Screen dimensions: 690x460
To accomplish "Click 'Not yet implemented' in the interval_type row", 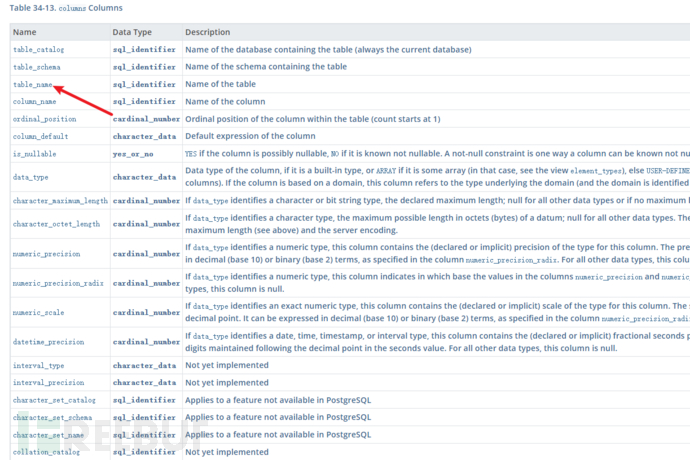I will point(227,365).
